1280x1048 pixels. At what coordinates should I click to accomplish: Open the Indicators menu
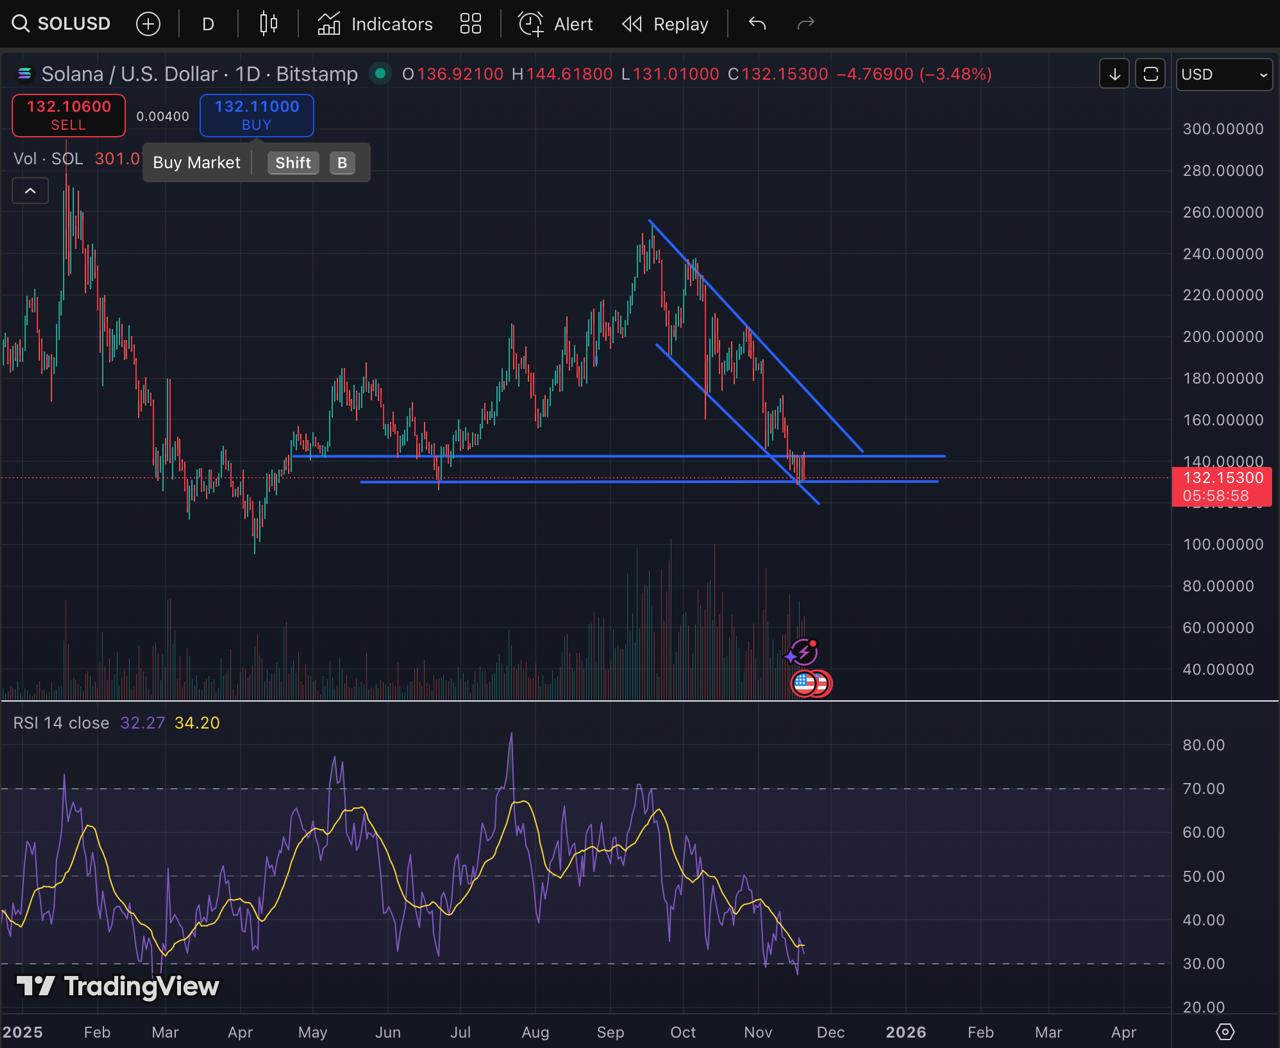[x=375, y=24]
